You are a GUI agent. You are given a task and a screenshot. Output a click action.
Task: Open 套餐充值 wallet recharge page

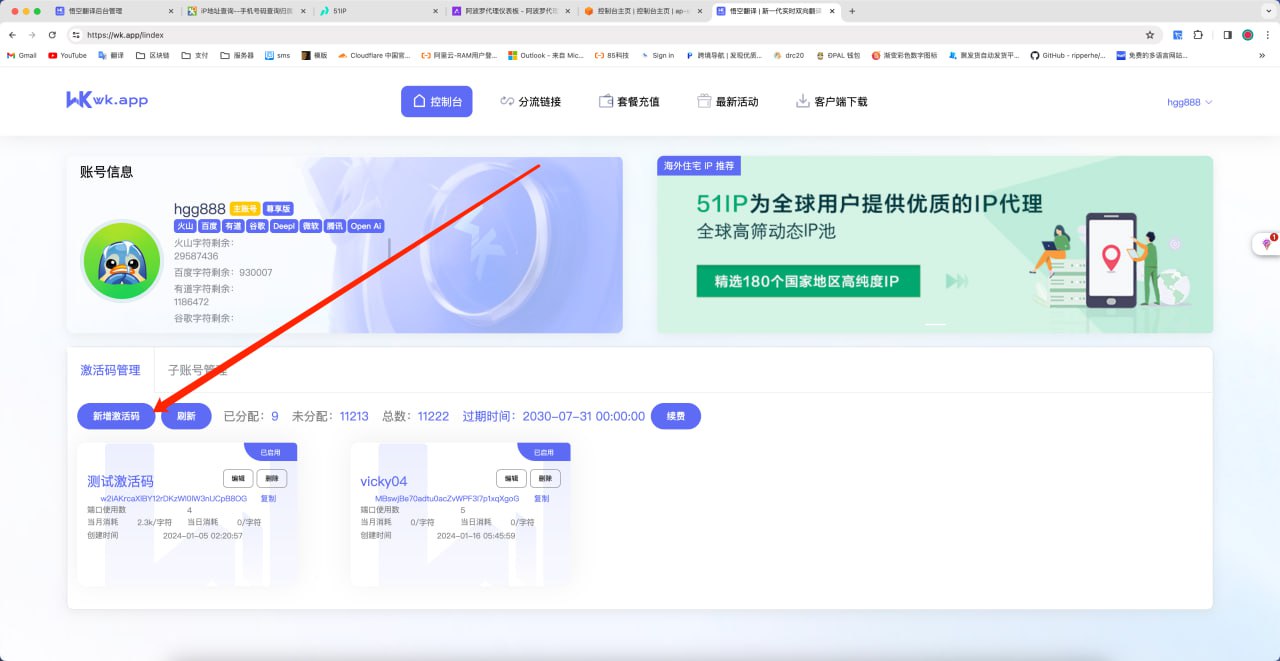(x=628, y=101)
